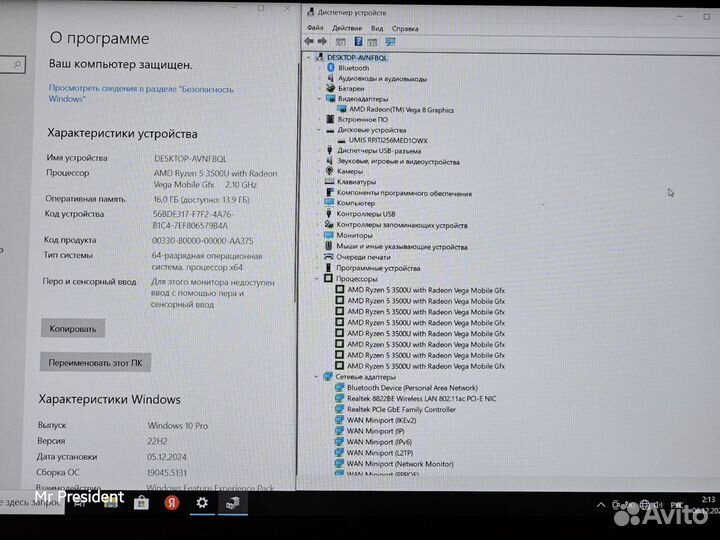Click the taskbar language indicator РУС
Image resolution: width=720 pixels, height=540 pixels.
[x=677, y=505]
